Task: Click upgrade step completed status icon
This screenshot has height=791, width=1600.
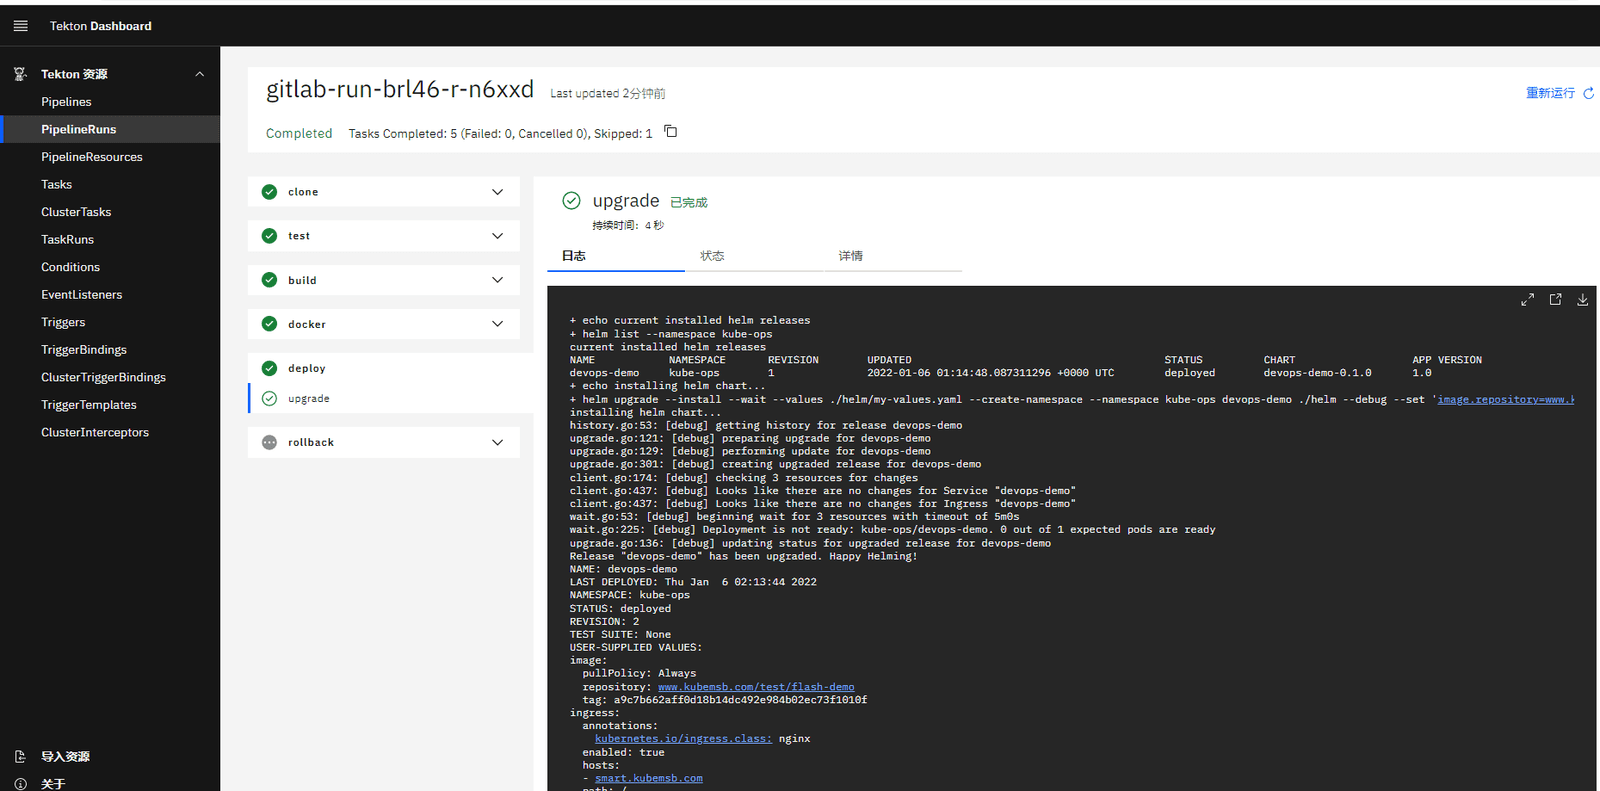Action: click(269, 398)
